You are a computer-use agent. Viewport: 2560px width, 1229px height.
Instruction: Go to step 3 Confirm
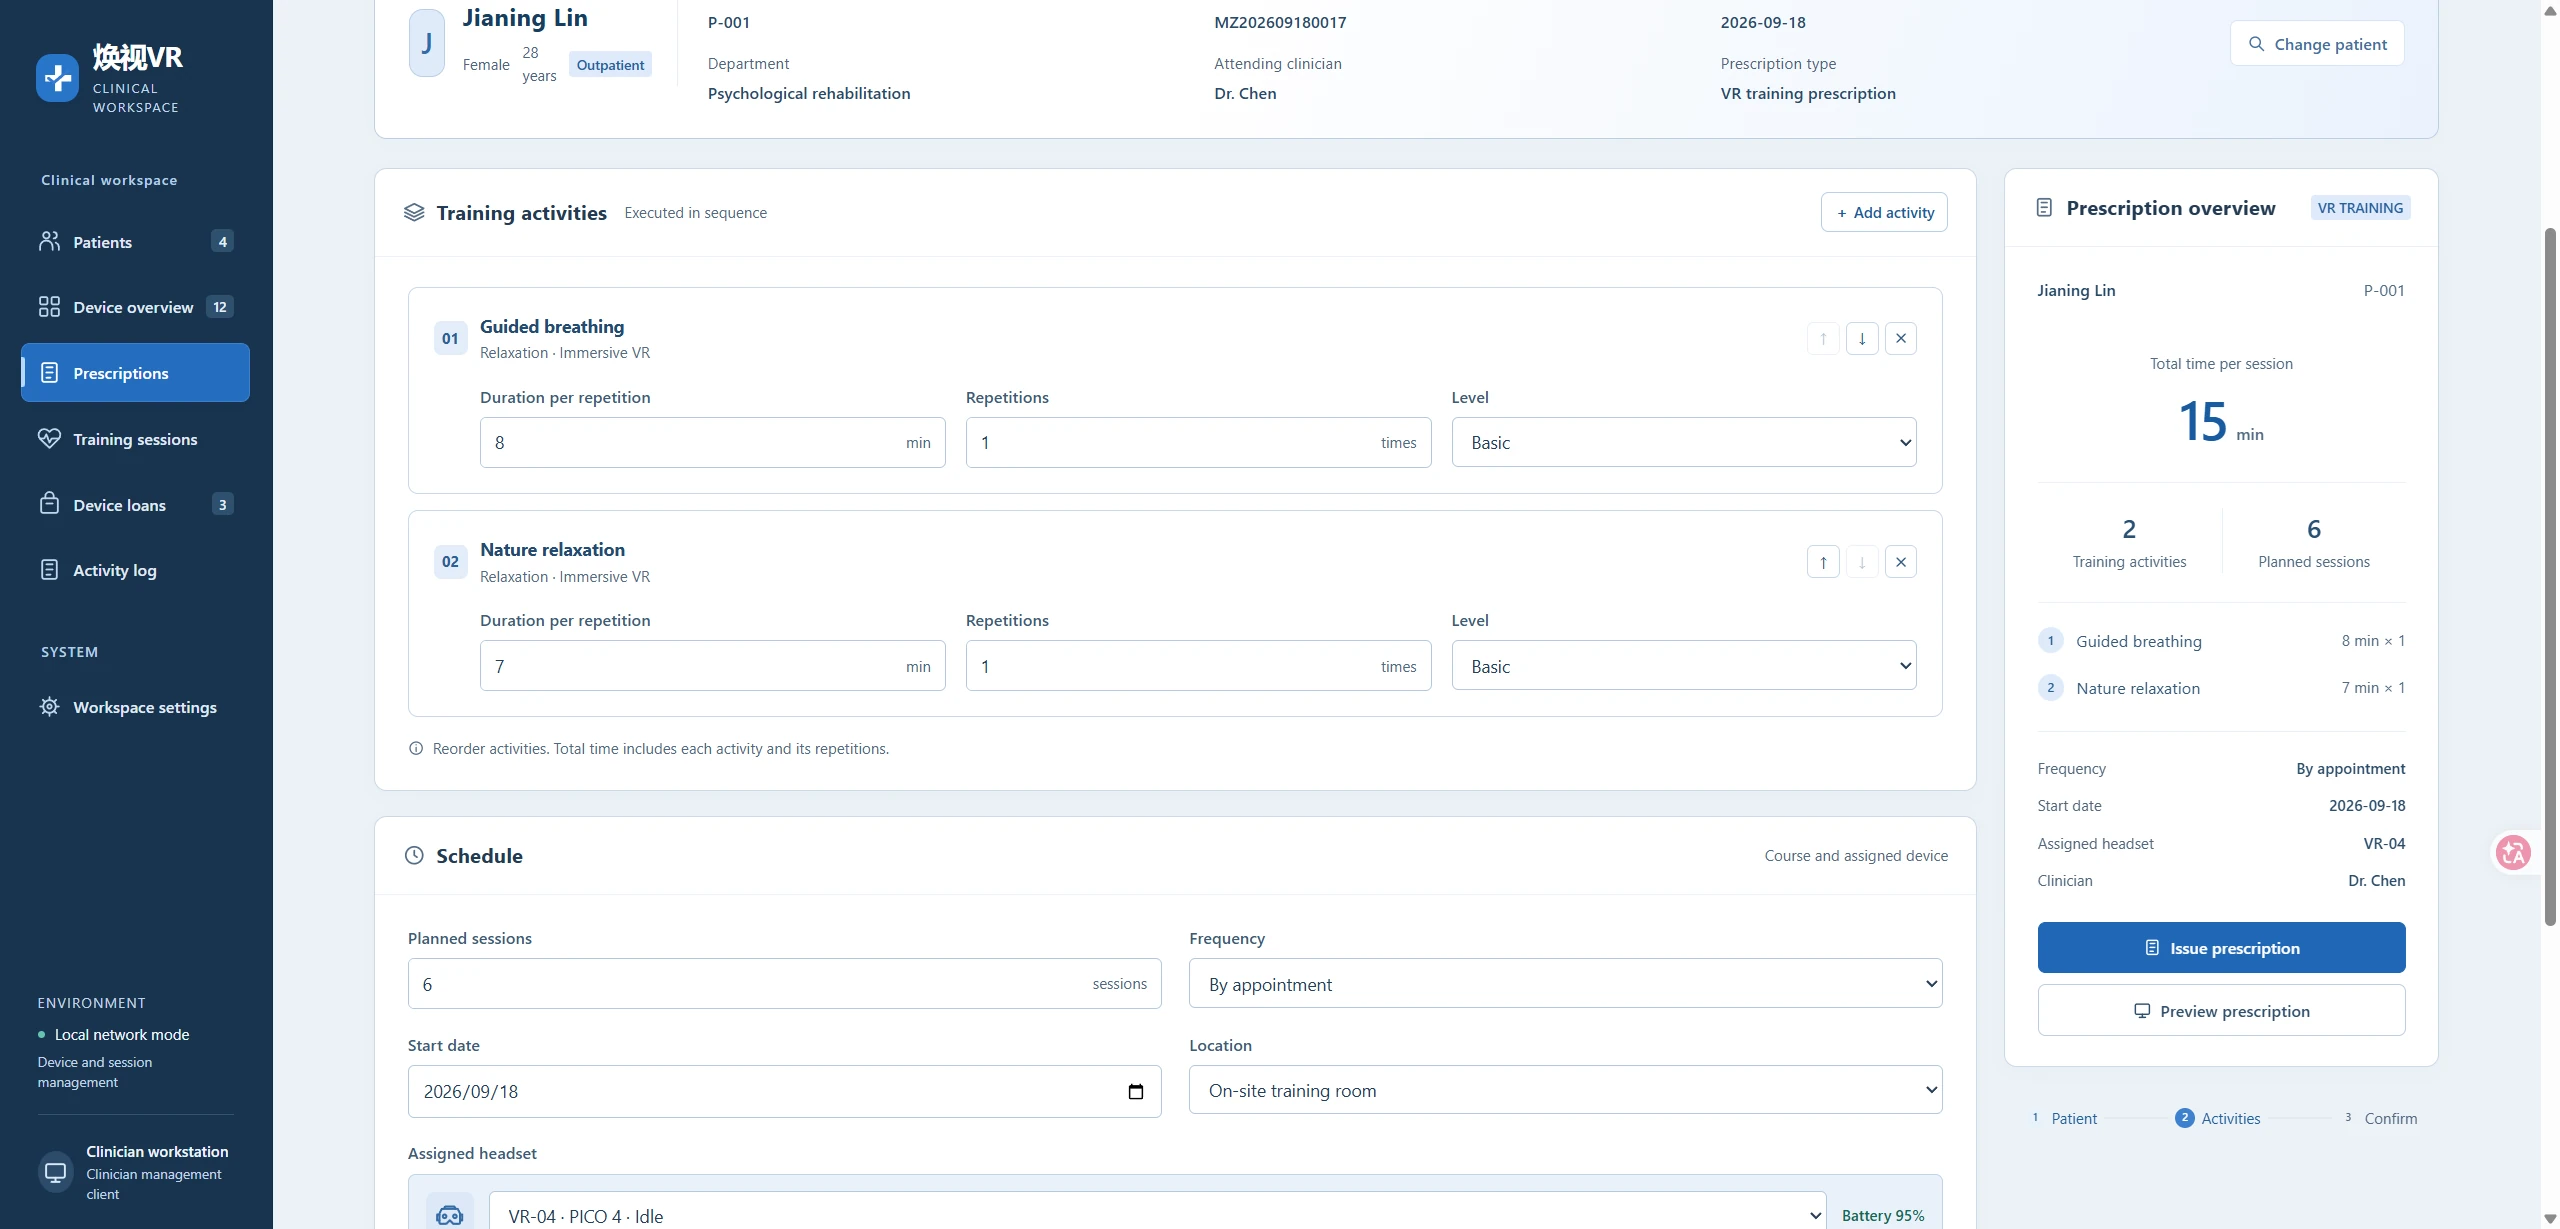(x=2380, y=1118)
